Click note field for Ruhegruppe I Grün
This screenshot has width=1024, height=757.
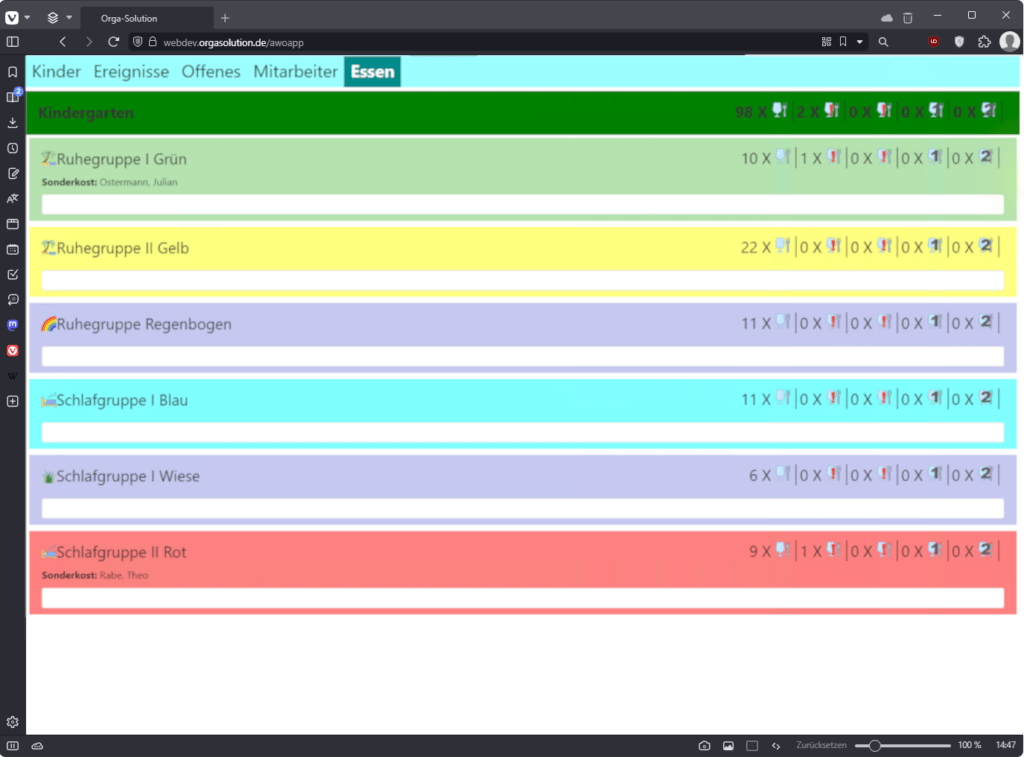pyautogui.click(x=522, y=204)
